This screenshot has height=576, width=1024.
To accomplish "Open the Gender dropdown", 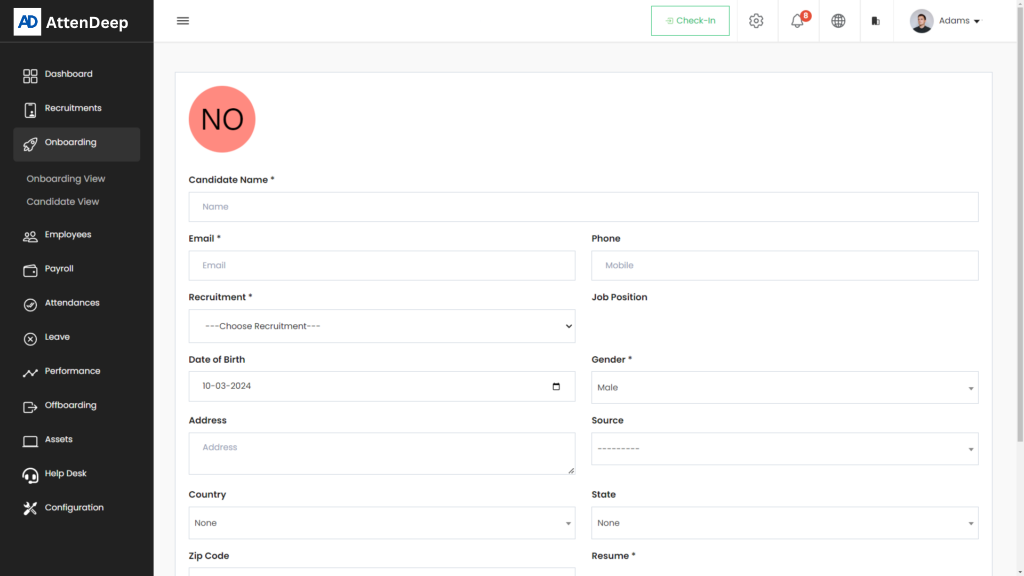I will click(x=784, y=387).
